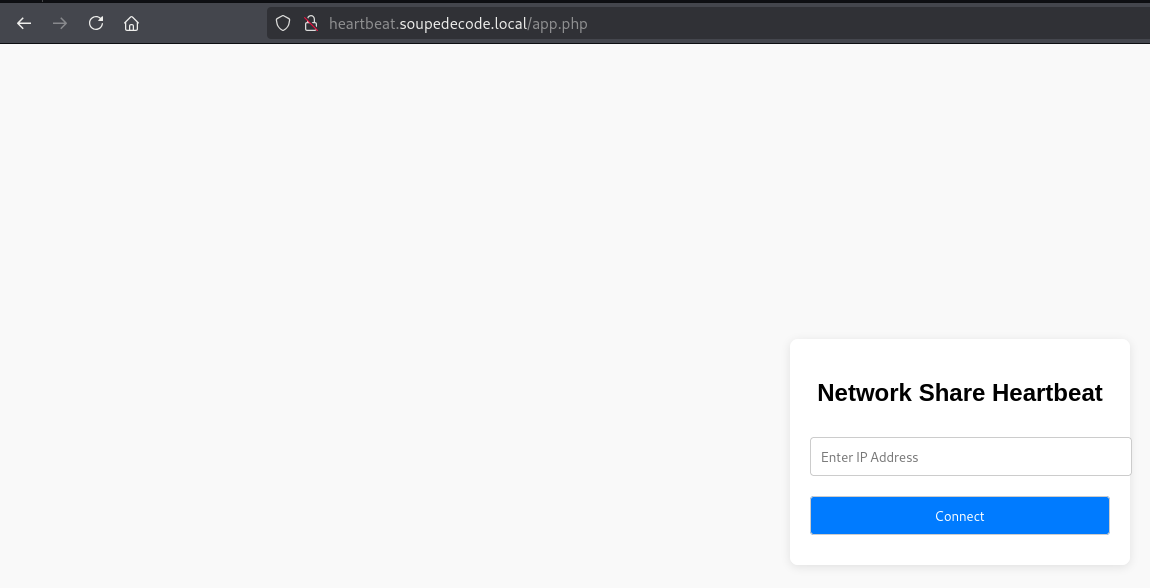Show insecure connection lock info
Screen dimensions: 1150x588
coord(311,23)
